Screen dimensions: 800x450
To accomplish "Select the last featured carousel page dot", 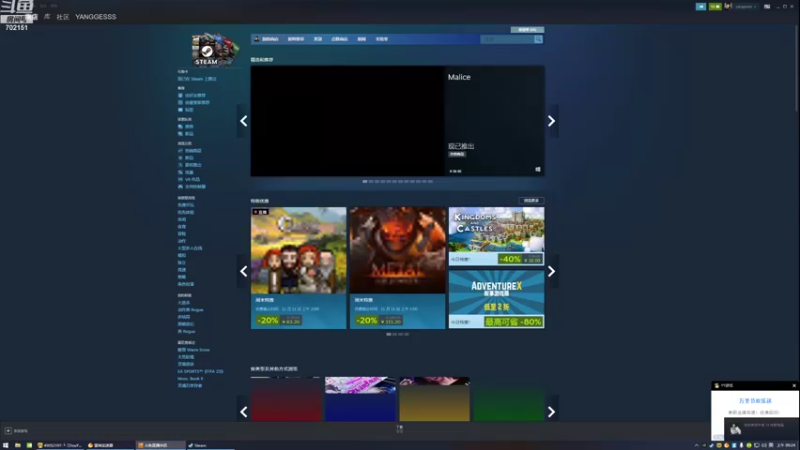I will pyautogui.click(x=430, y=182).
